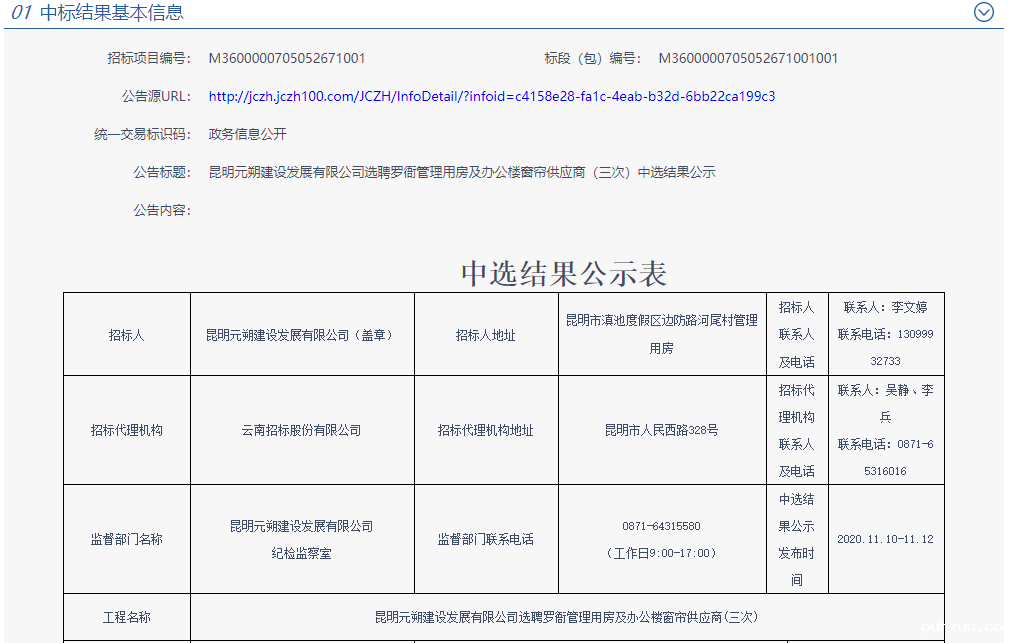Select the 纪检监察室 supervision department cell

click(x=302, y=539)
